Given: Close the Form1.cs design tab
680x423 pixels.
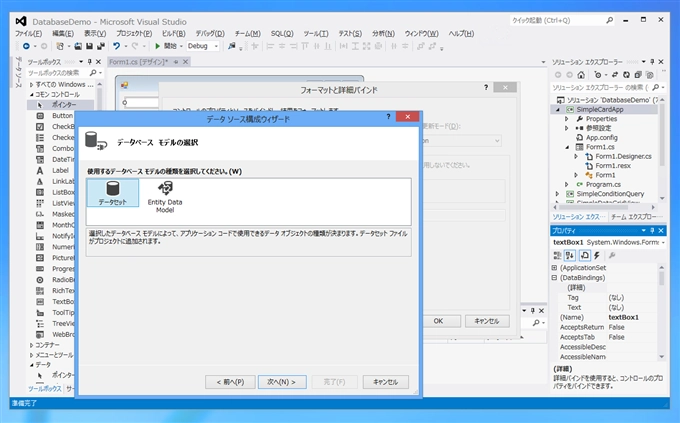Looking at the screenshot, I should [x=185, y=62].
